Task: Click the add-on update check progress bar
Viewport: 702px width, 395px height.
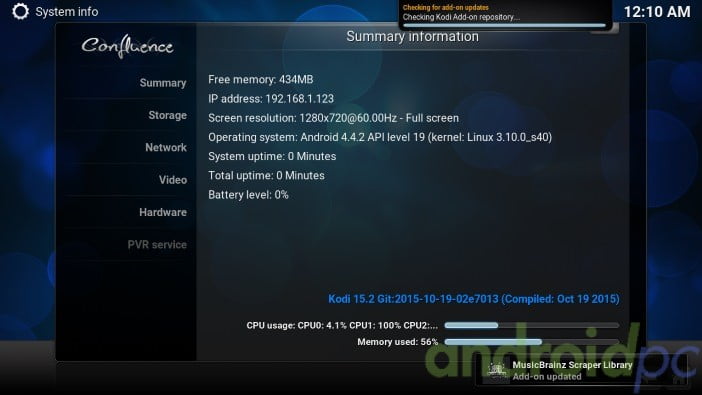Action: coord(504,26)
